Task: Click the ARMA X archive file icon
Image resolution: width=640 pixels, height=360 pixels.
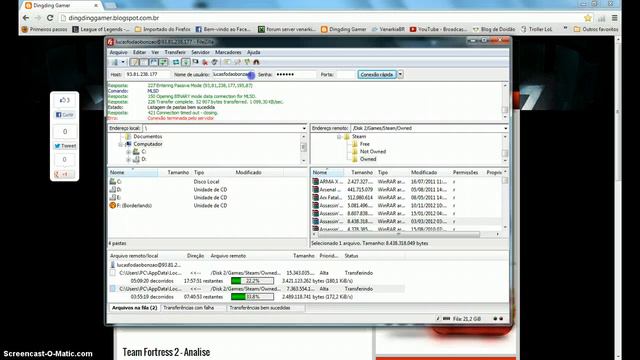Action: 315,181
